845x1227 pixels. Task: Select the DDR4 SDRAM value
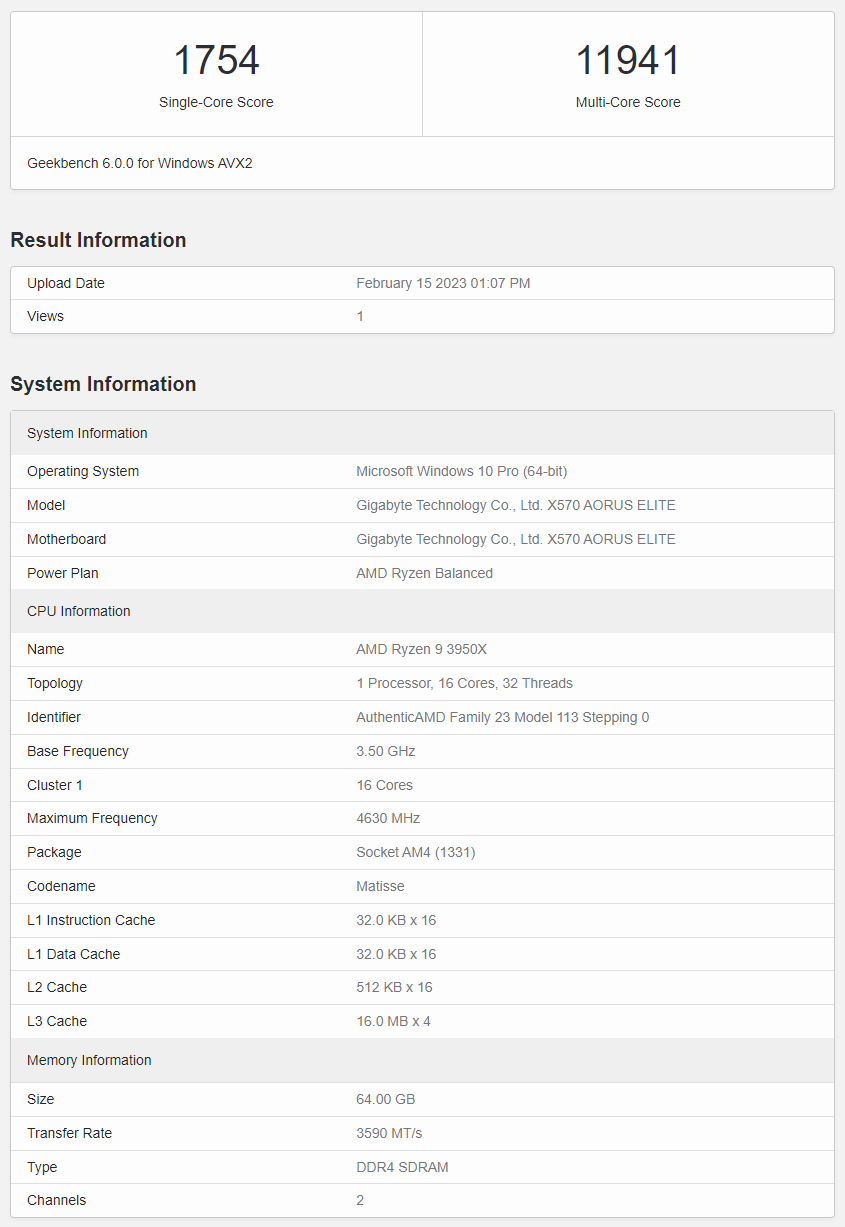tap(402, 1167)
